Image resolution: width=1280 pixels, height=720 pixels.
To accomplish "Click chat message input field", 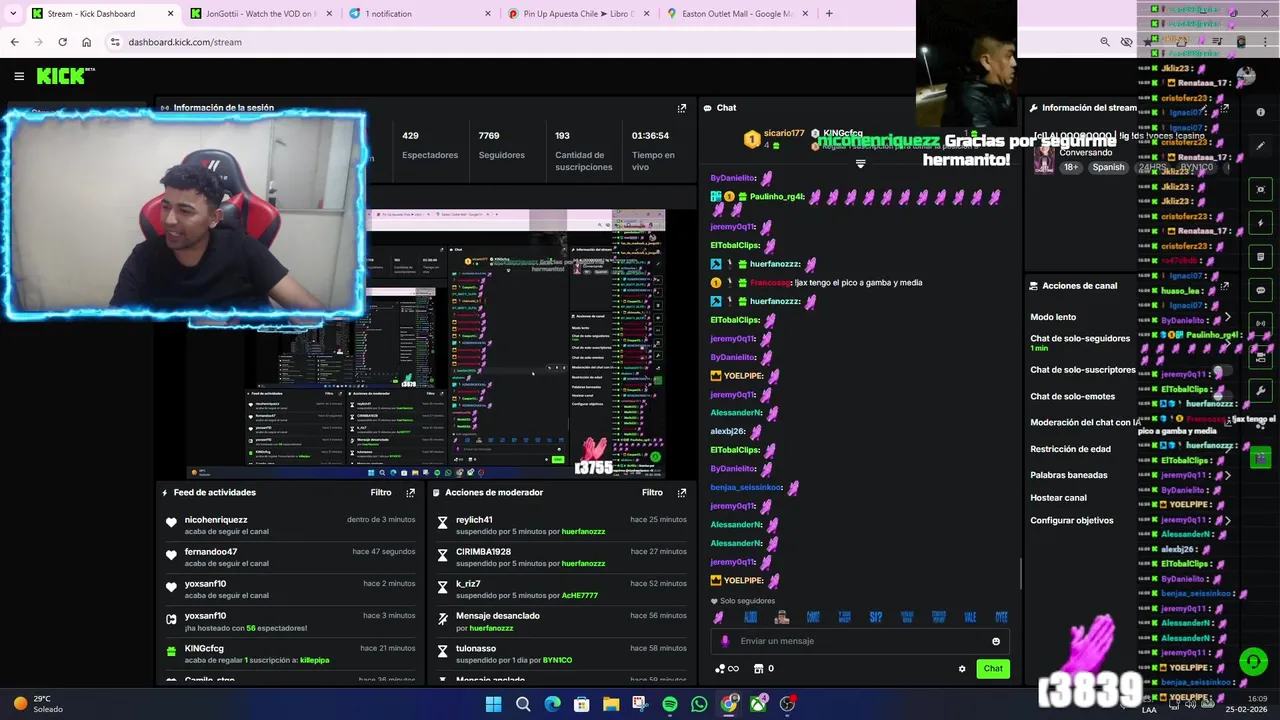I will [x=860, y=642].
